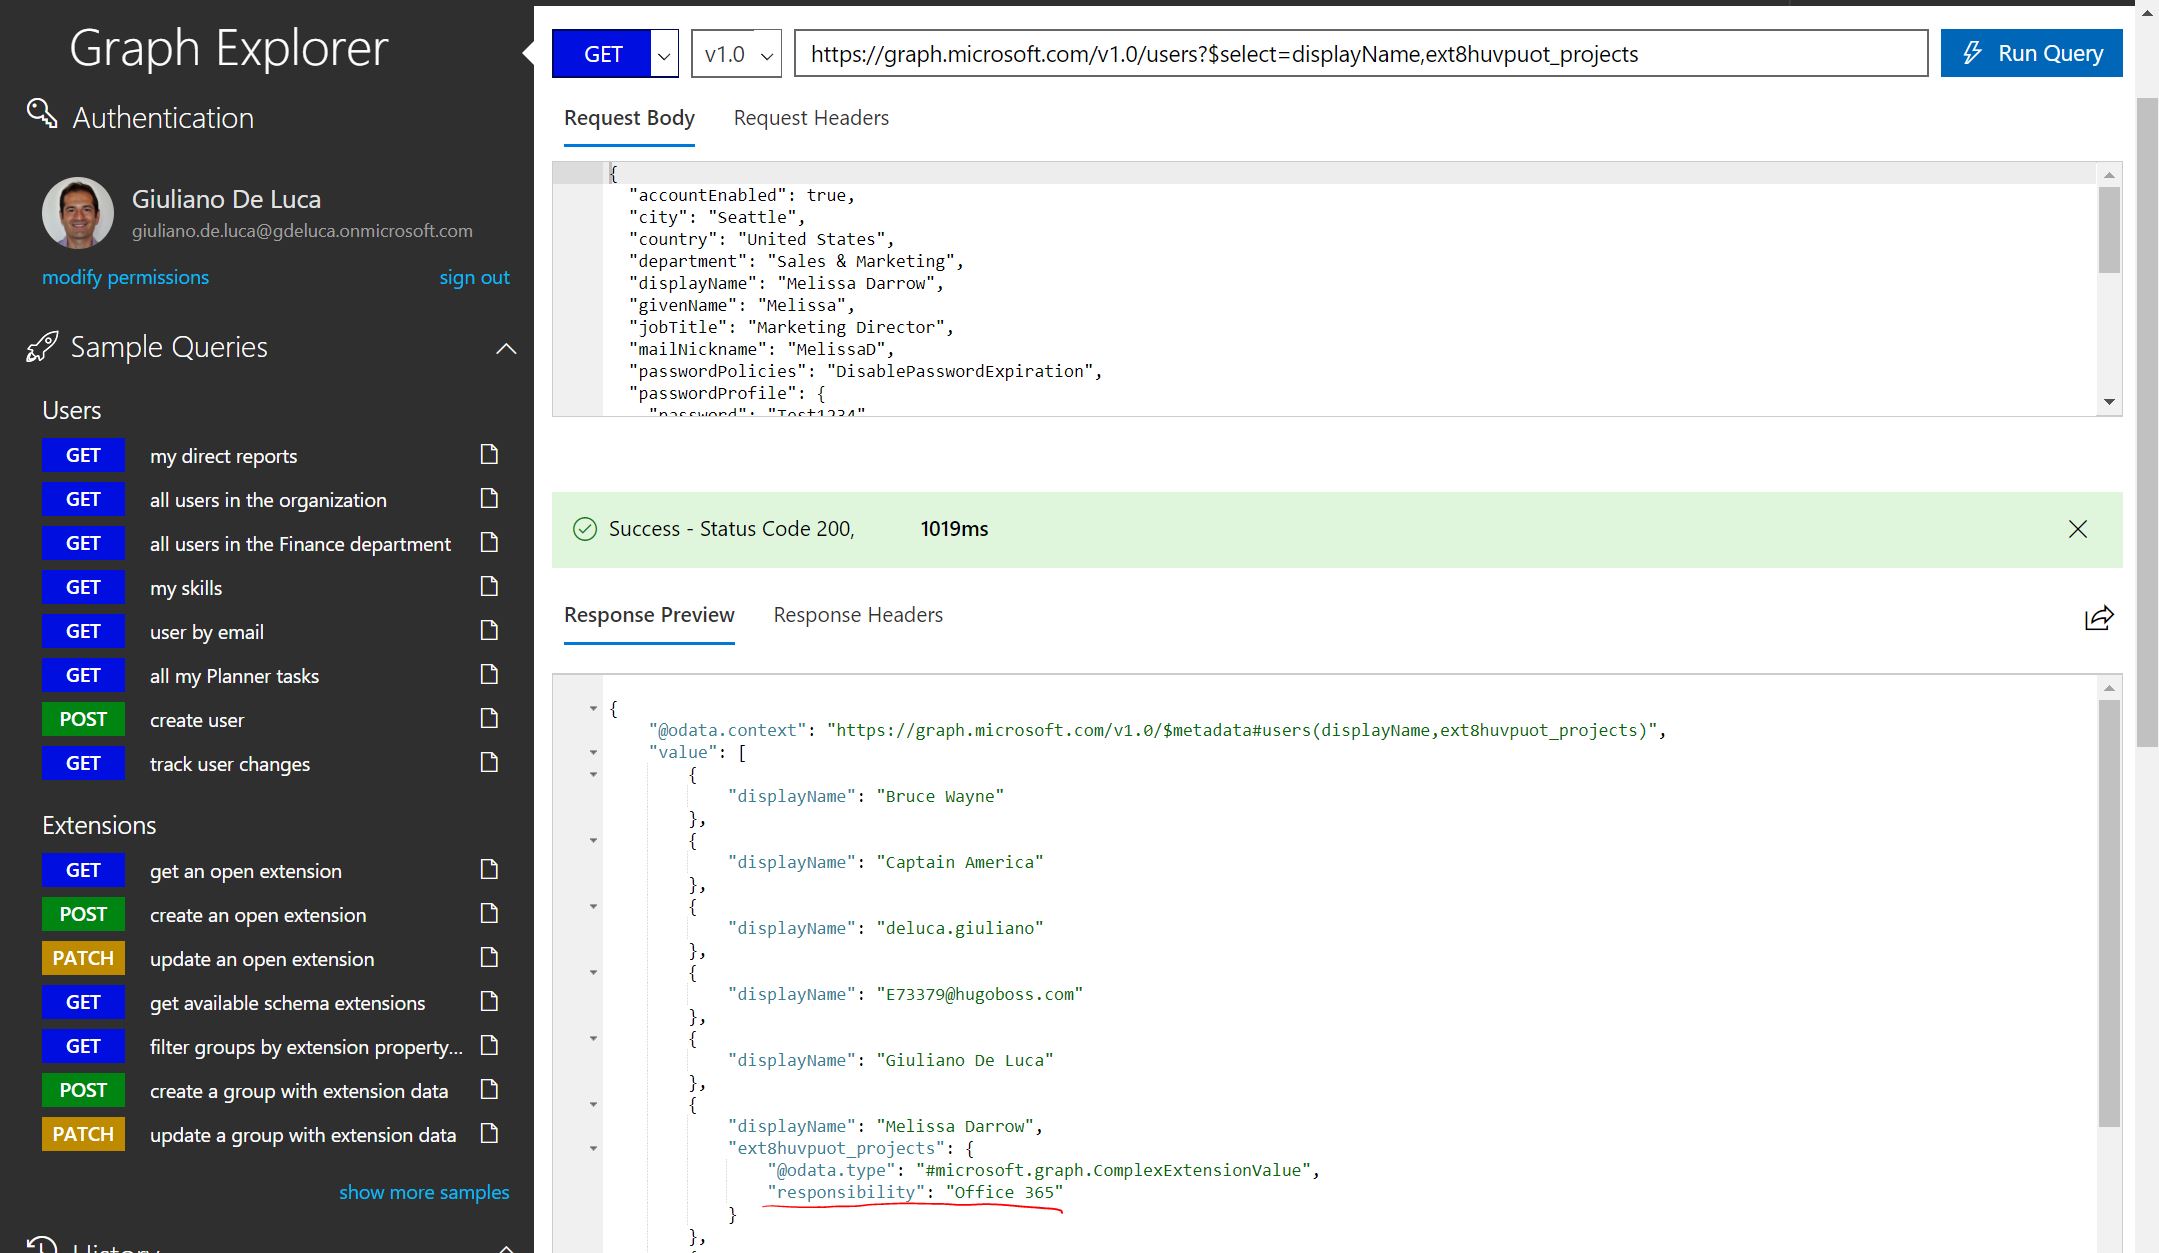The image size is (2159, 1253).
Task: Open docs icon for update a group with extension
Action: point(489,1134)
